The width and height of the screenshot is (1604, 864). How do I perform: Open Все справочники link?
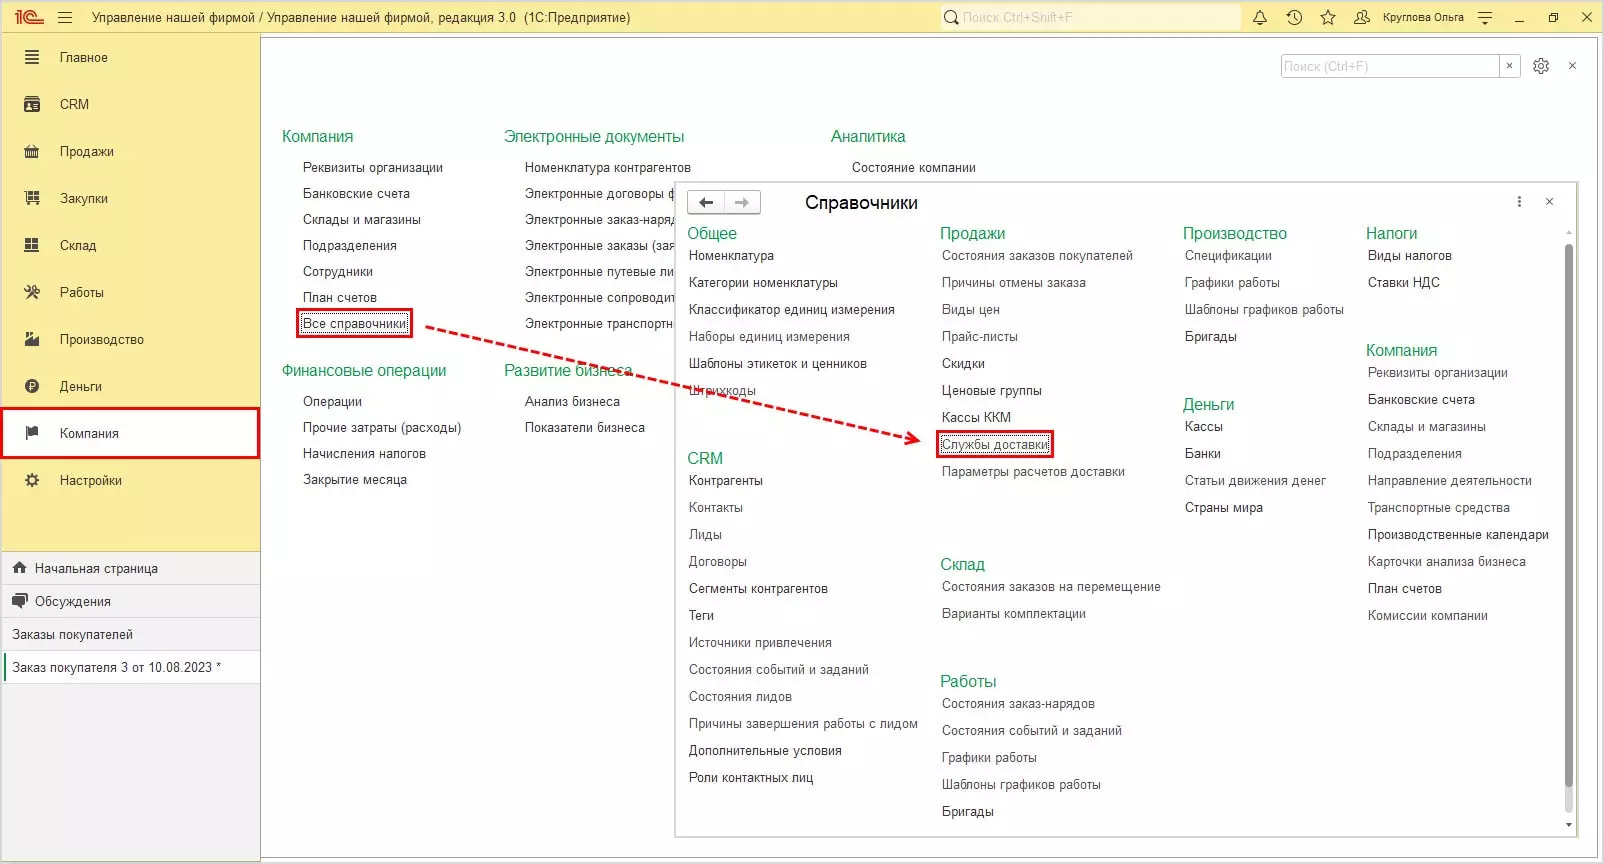(x=355, y=323)
